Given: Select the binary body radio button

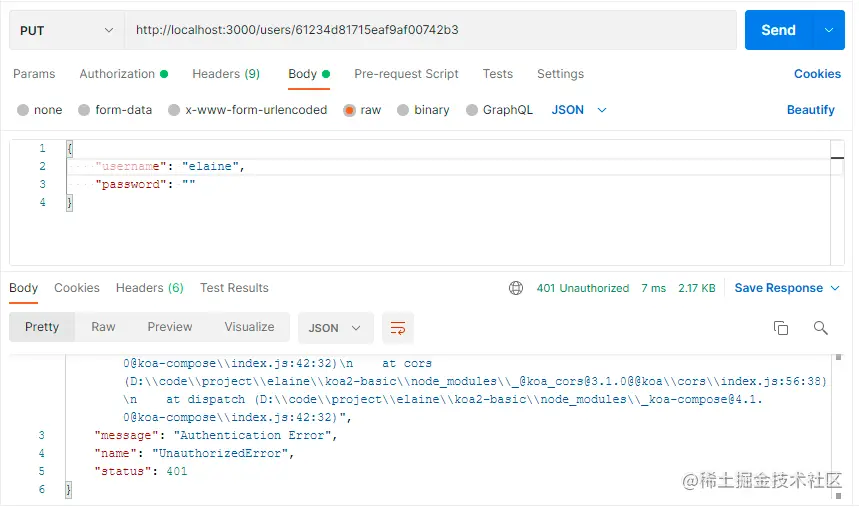Looking at the screenshot, I should [x=403, y=110].
